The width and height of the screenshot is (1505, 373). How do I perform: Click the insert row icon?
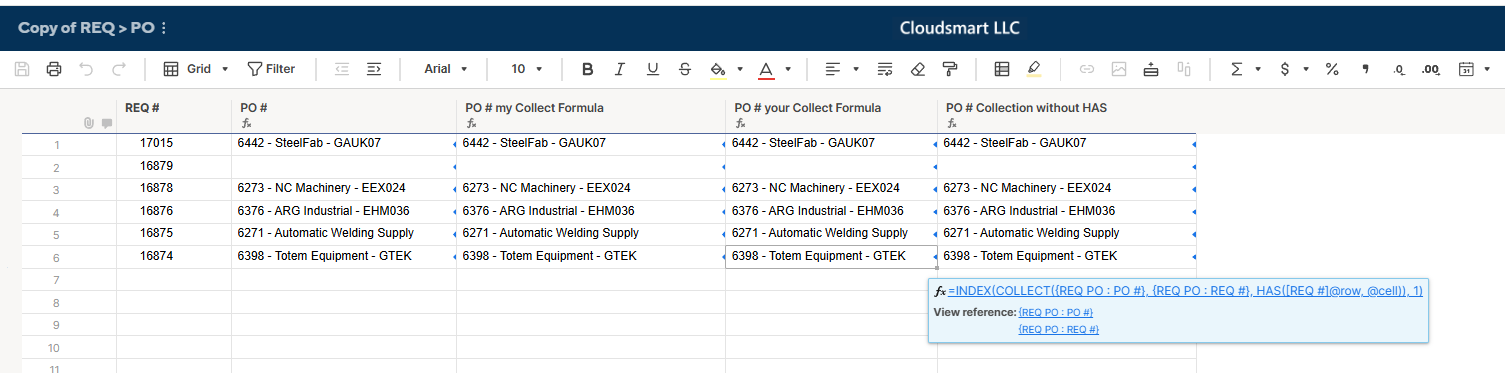1151,69
